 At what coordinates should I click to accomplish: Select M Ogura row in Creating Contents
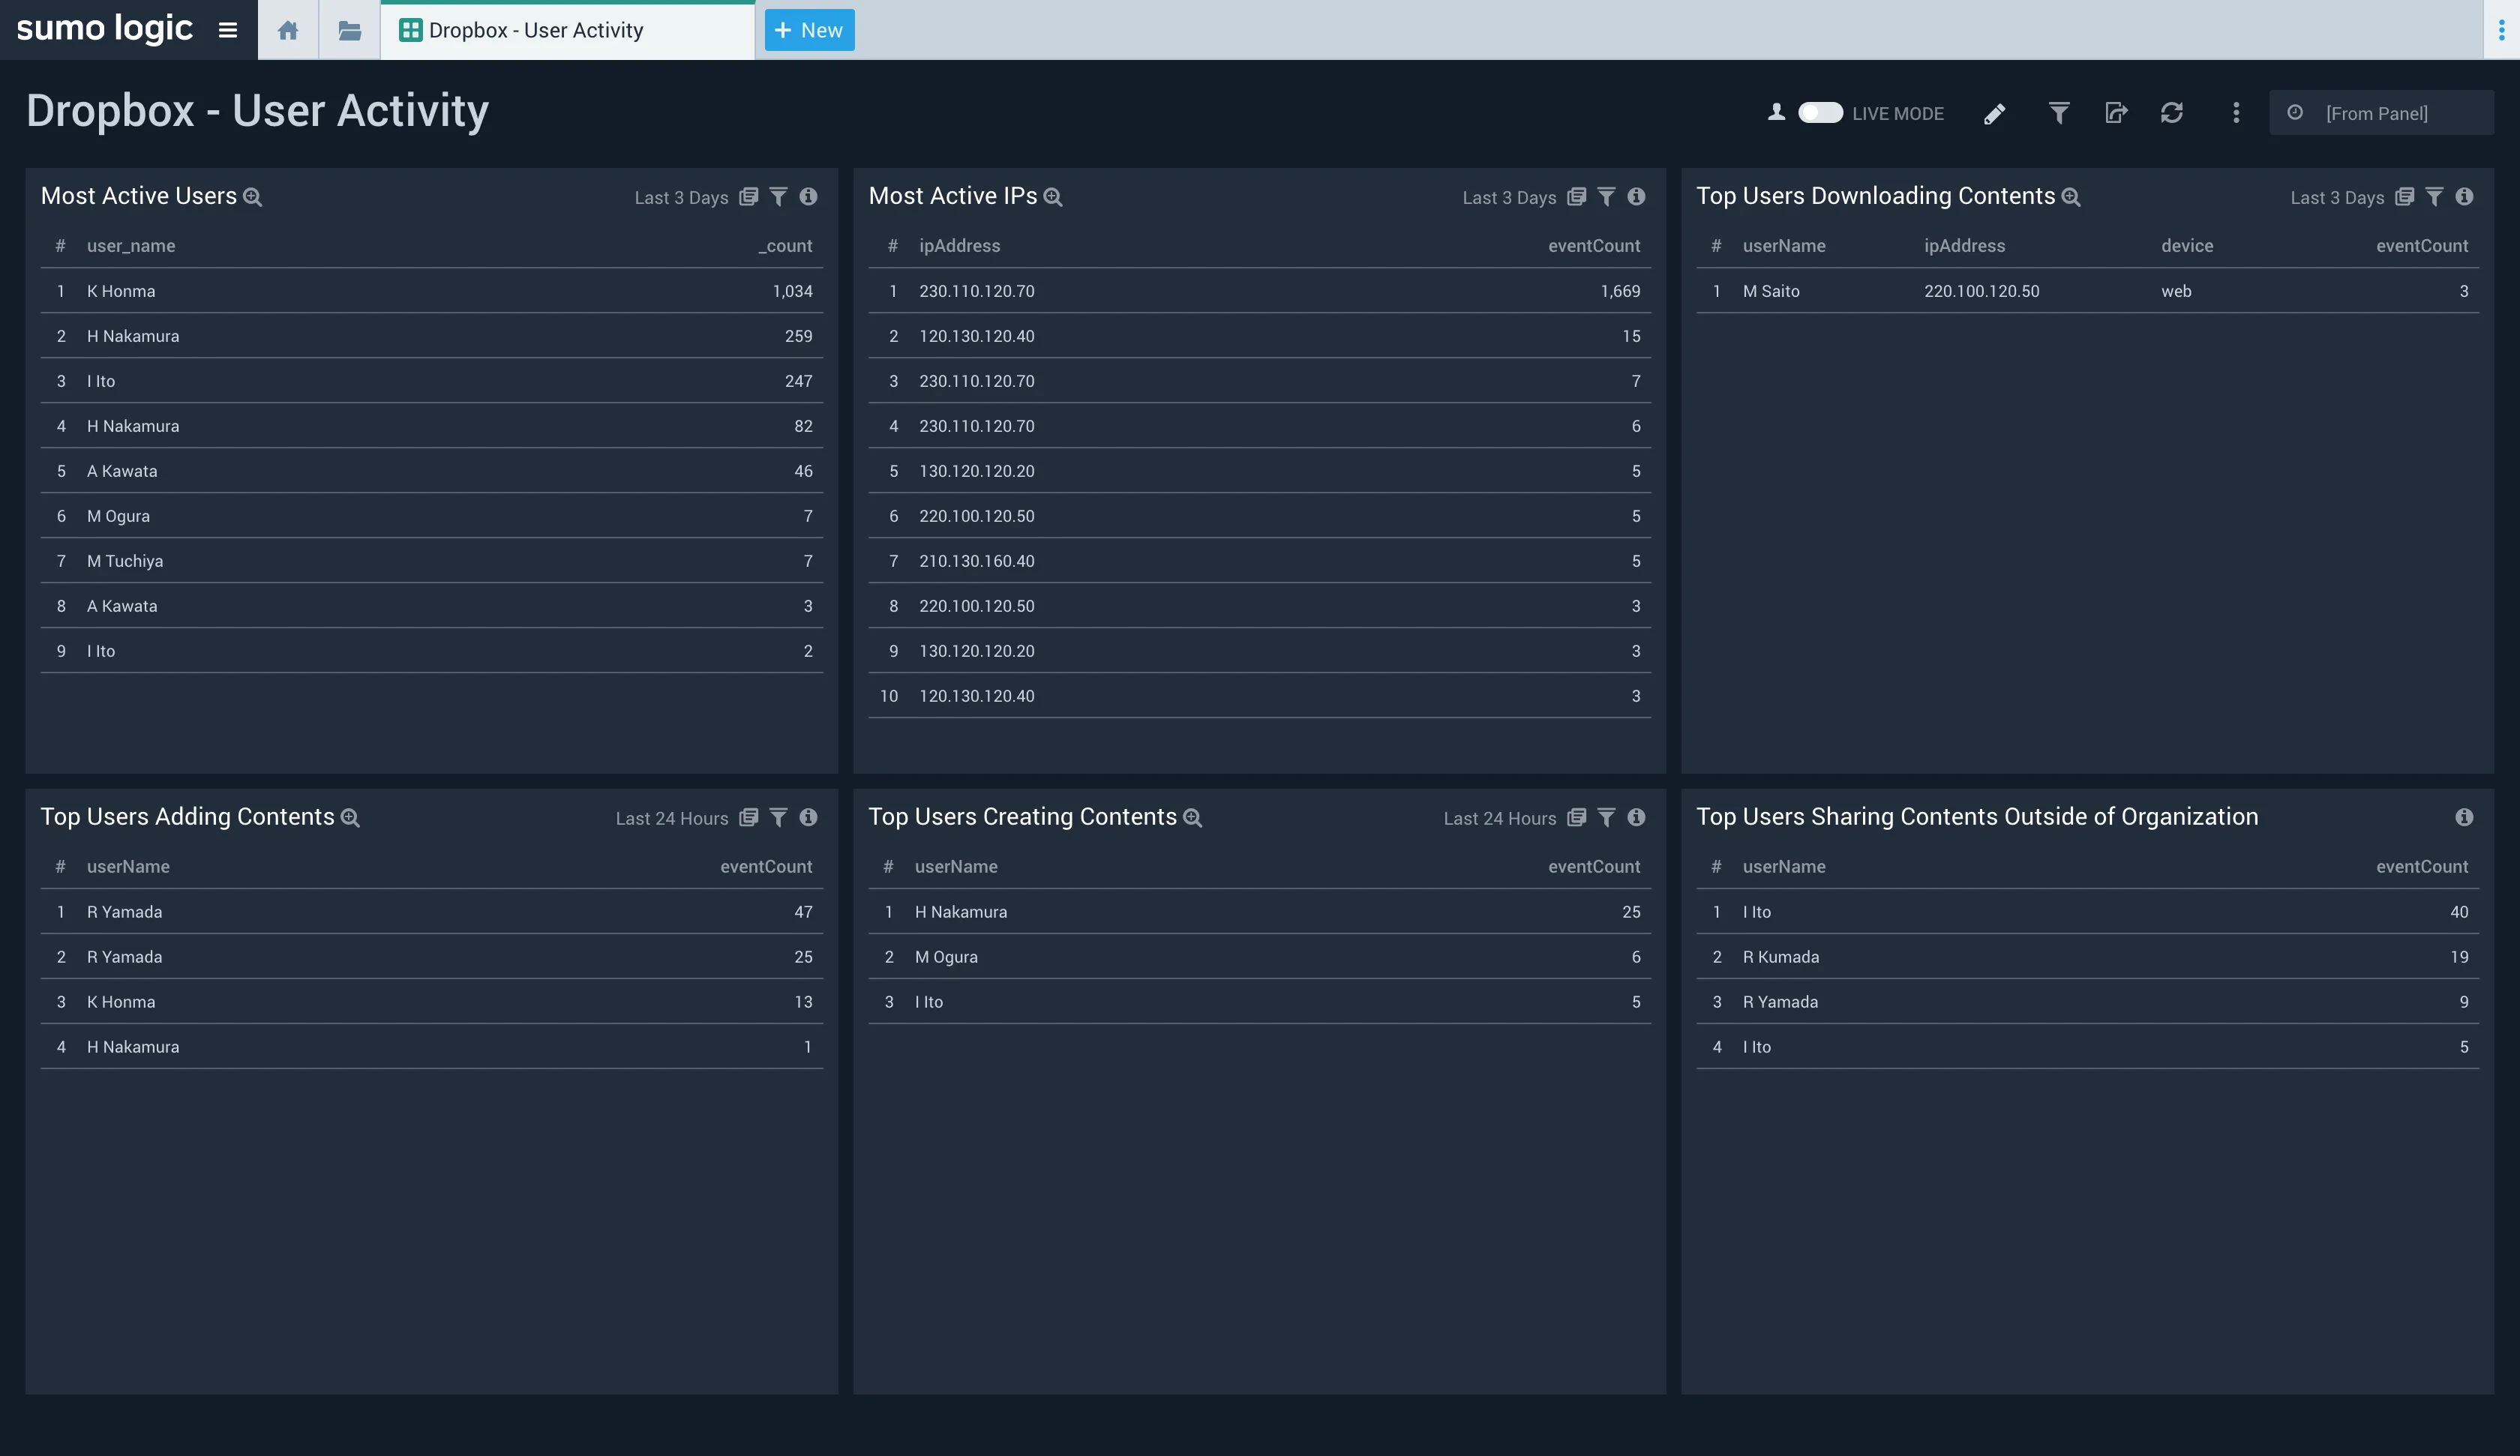click(1260, 957)
